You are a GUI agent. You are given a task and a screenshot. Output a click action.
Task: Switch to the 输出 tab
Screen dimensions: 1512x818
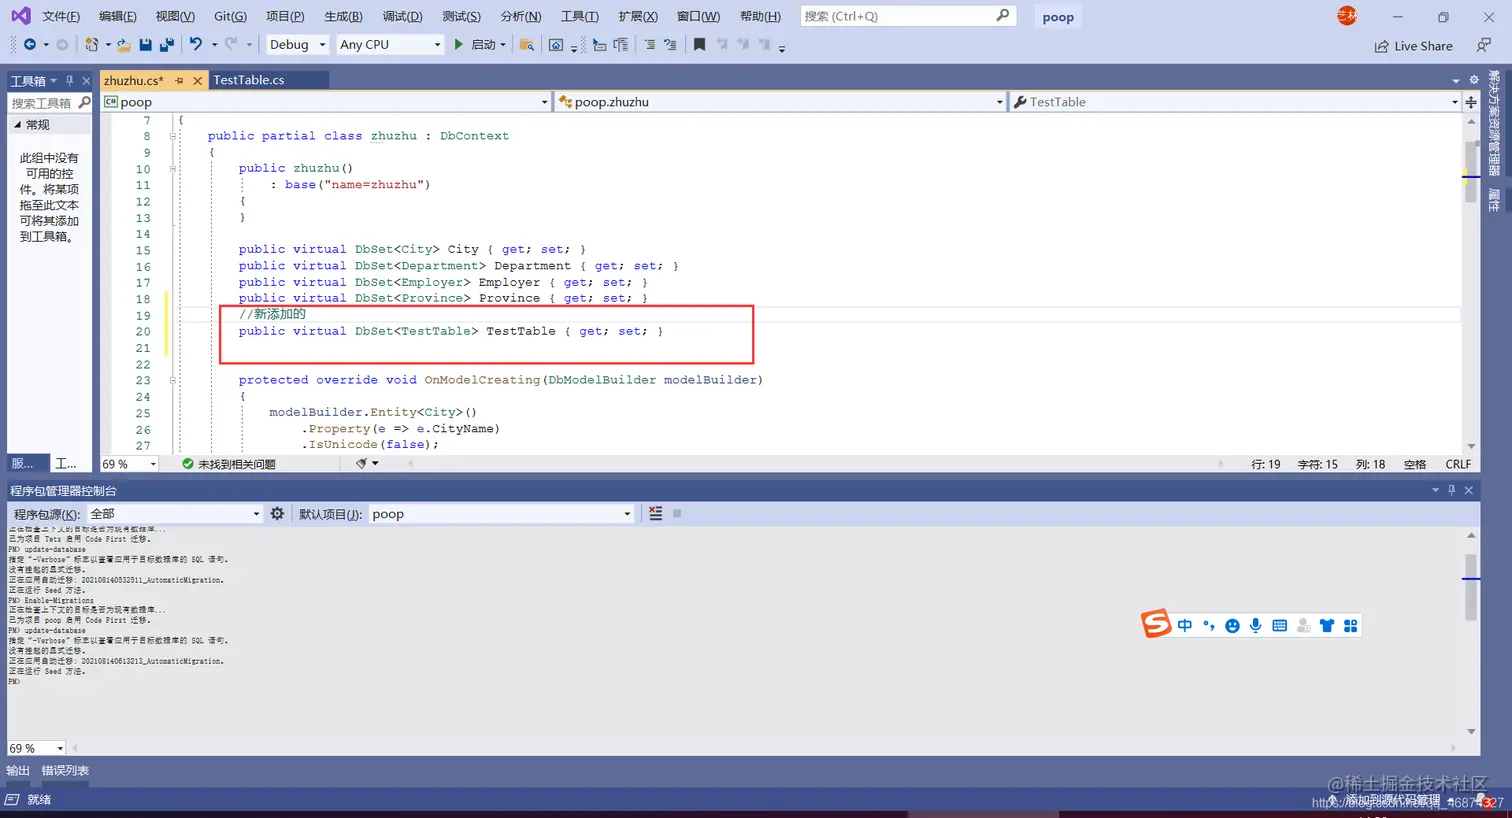pyautogui.click(x=18, y=770)
